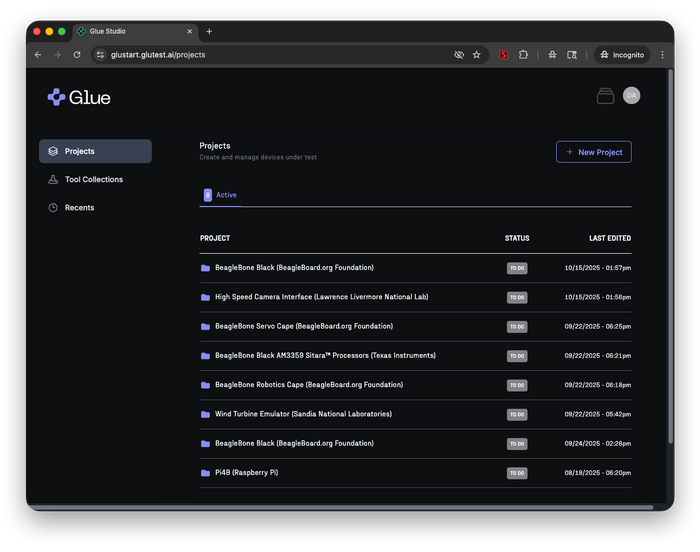Click the Incognito profile indicator

(x=621, y=55)
